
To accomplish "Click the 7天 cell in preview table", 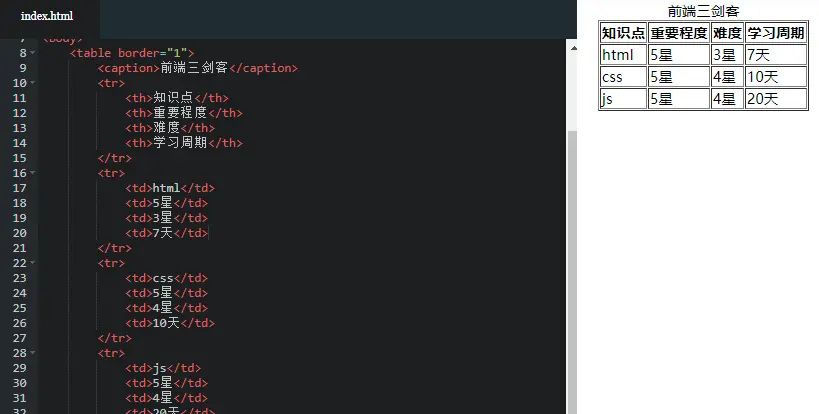I will click(x=776, y=54).
